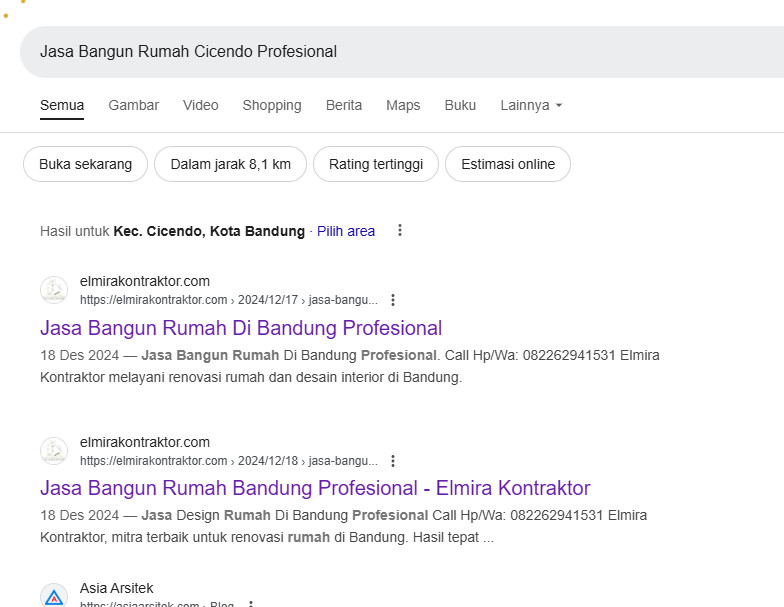The image size is (784, 607).
Task: Click the Asia Arsitek site name
Action: (x=116, y=588)
